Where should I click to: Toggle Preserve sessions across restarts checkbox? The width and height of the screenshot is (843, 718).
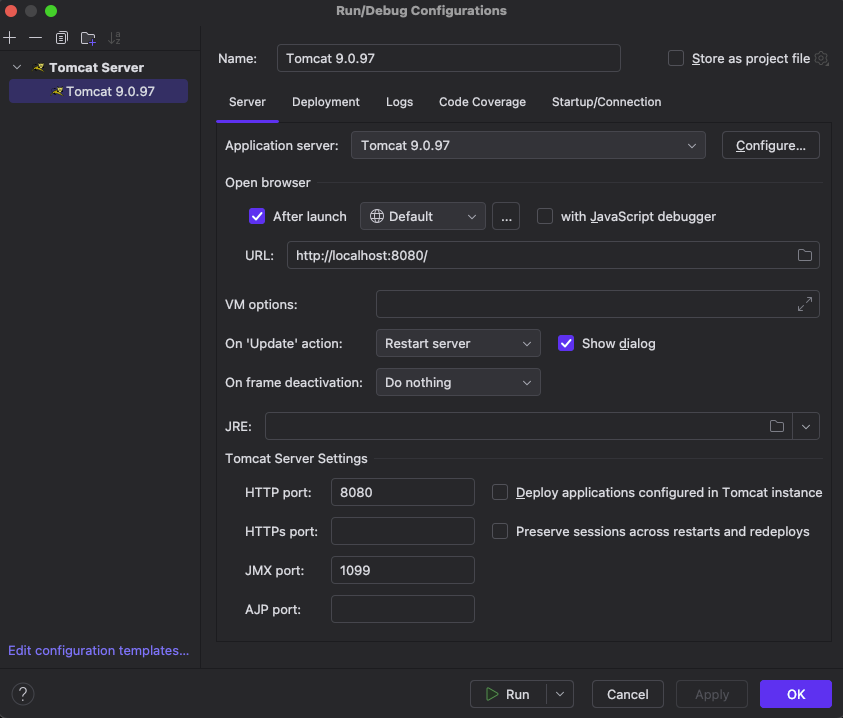coord(500,531)
